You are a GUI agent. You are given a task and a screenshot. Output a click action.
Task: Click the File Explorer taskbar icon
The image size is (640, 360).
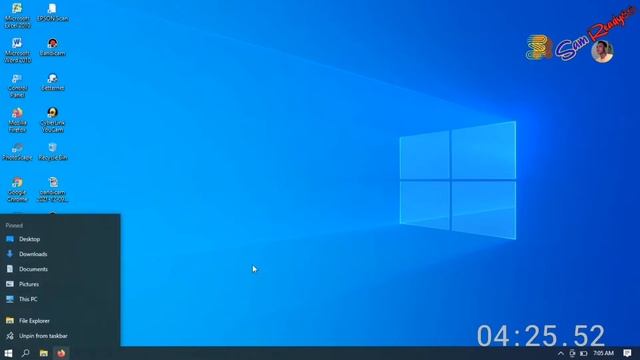click(x=44, y=353)
